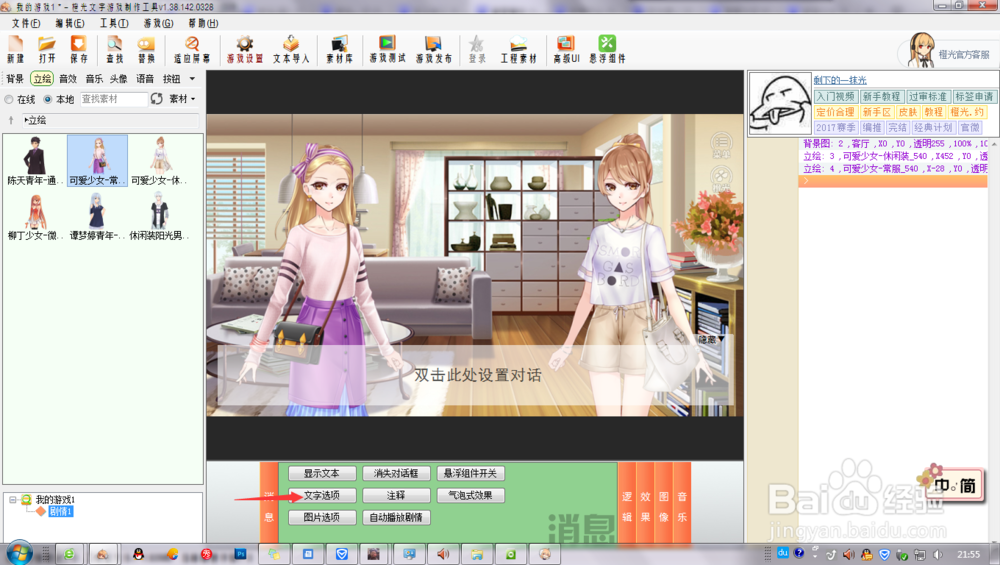This screenshot has height=565, width=1000.
Task: Switch to the 头像 asset tab
Action: 119,79
